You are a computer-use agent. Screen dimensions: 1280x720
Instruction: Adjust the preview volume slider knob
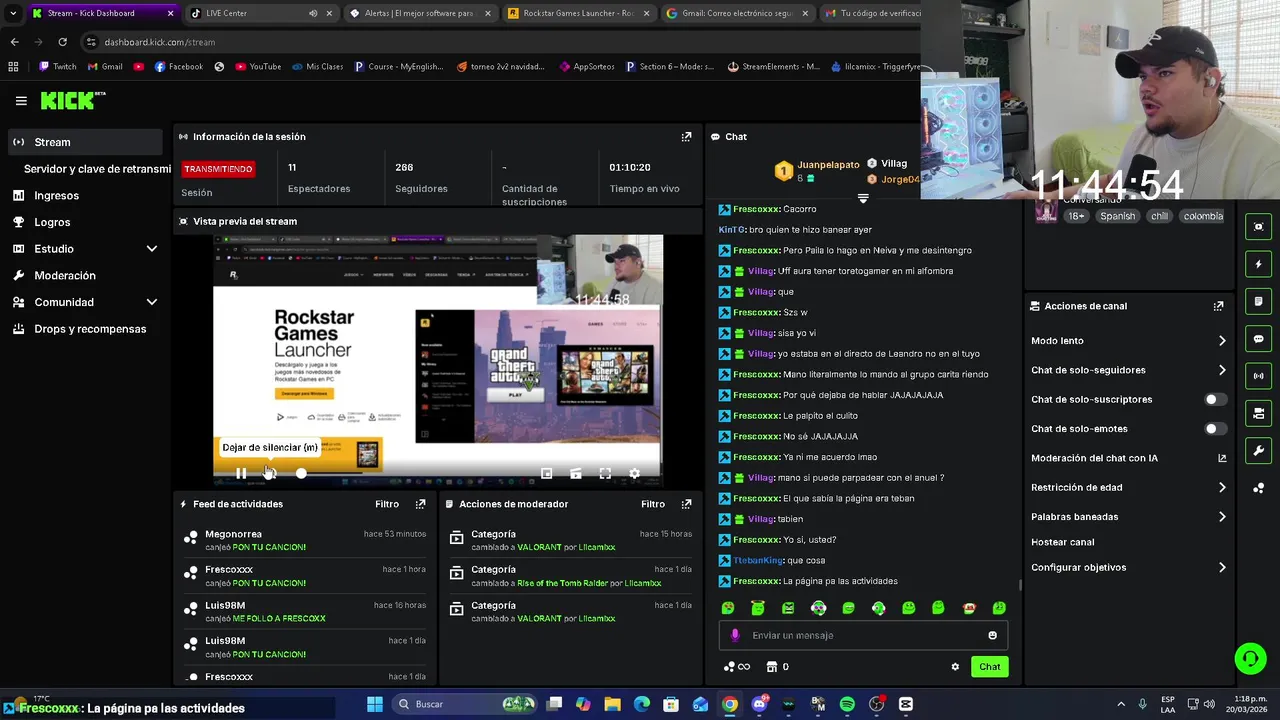[301, 473]
